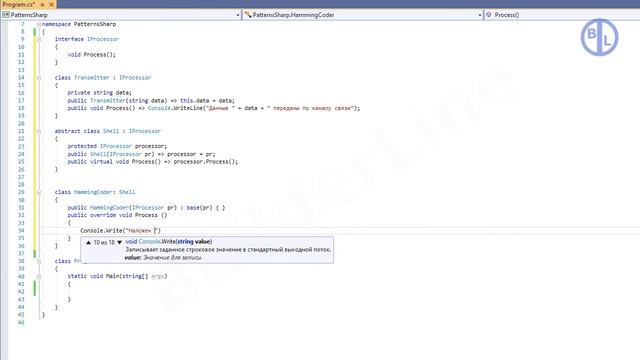The height and width of the screenshot is (360, 640).
Task: Click 'private string data;' on line 16
Action: point(99,93)
